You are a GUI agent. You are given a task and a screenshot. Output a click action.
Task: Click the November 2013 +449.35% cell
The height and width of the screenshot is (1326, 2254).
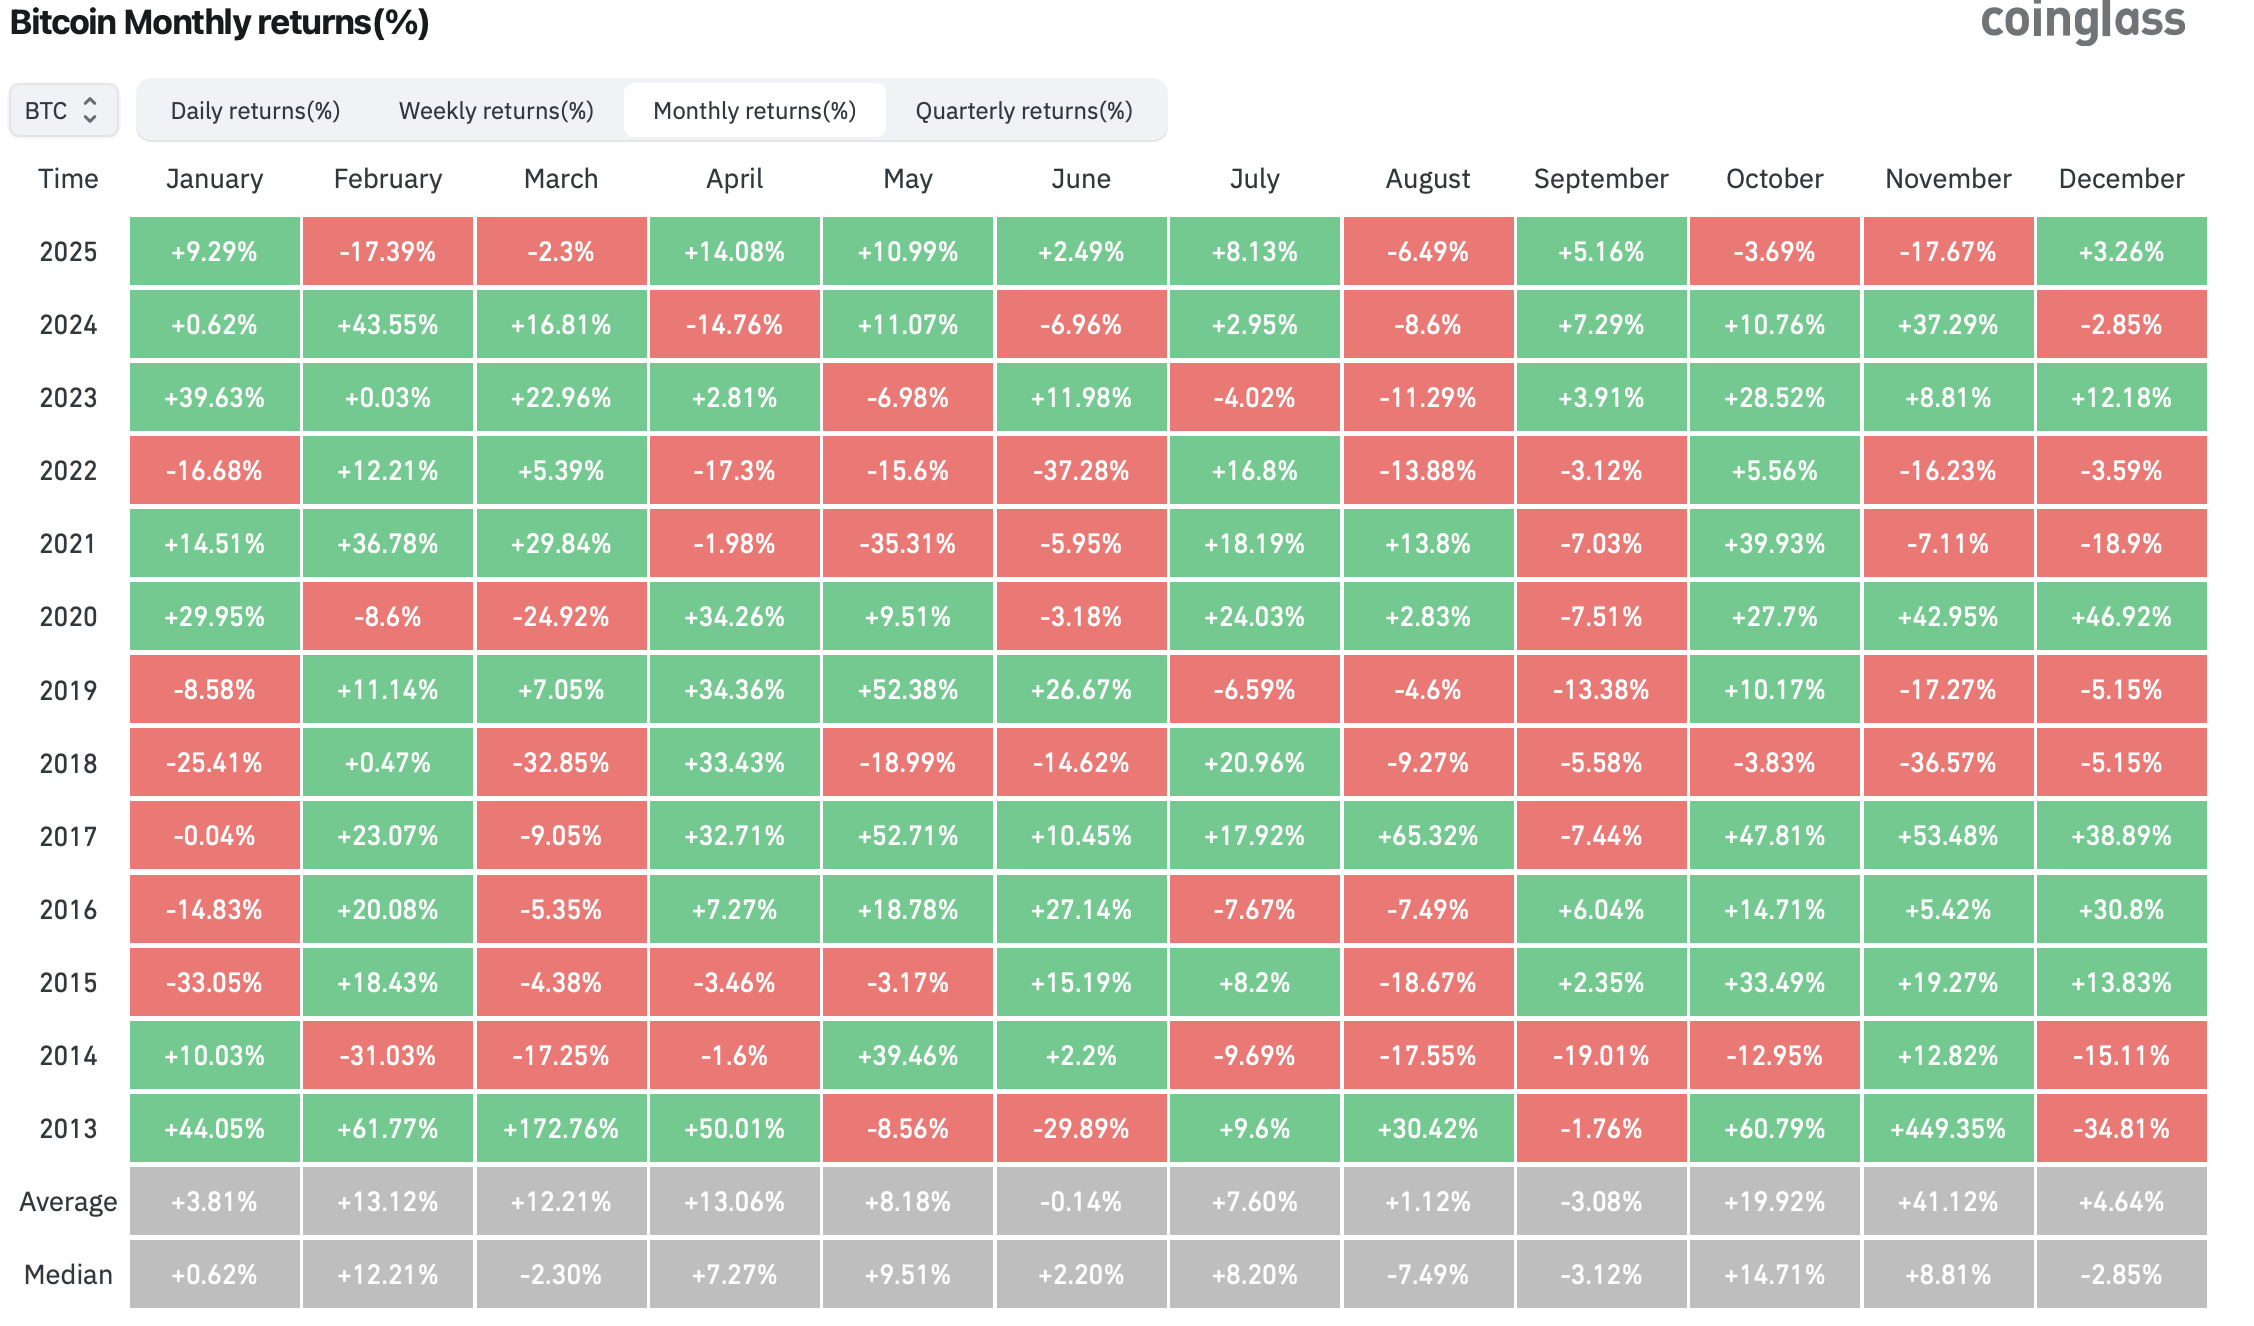tap(1948, 1129)
